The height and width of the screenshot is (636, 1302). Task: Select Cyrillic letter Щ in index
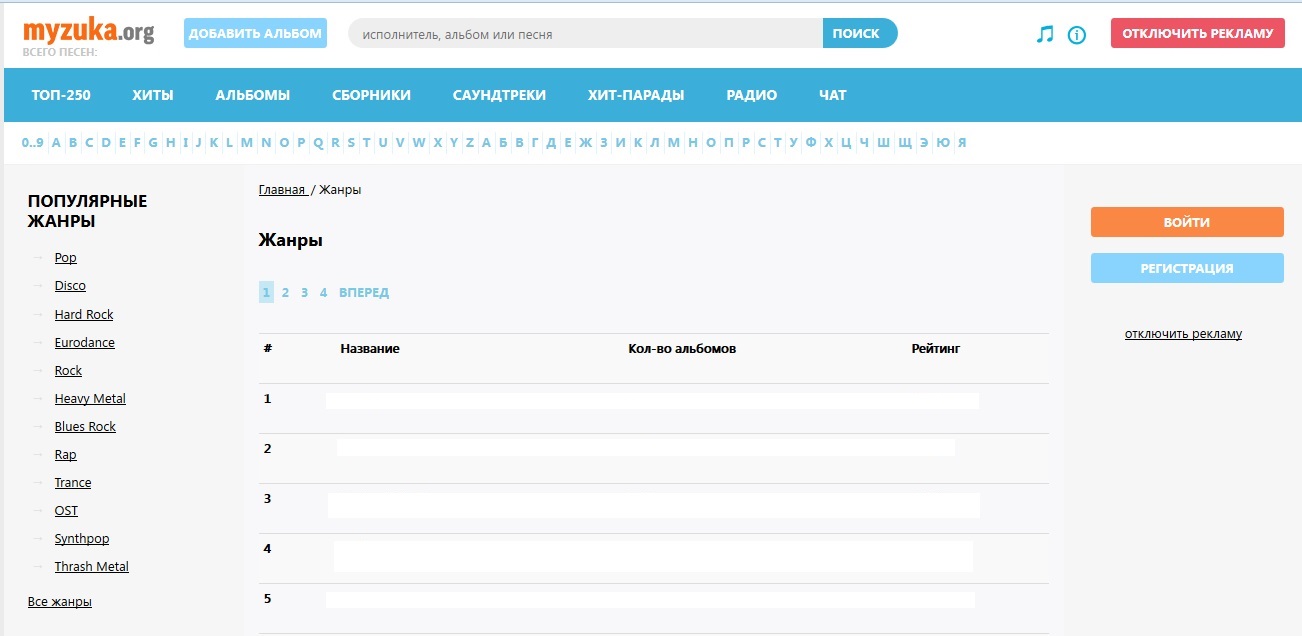click(x=905, y=143)
